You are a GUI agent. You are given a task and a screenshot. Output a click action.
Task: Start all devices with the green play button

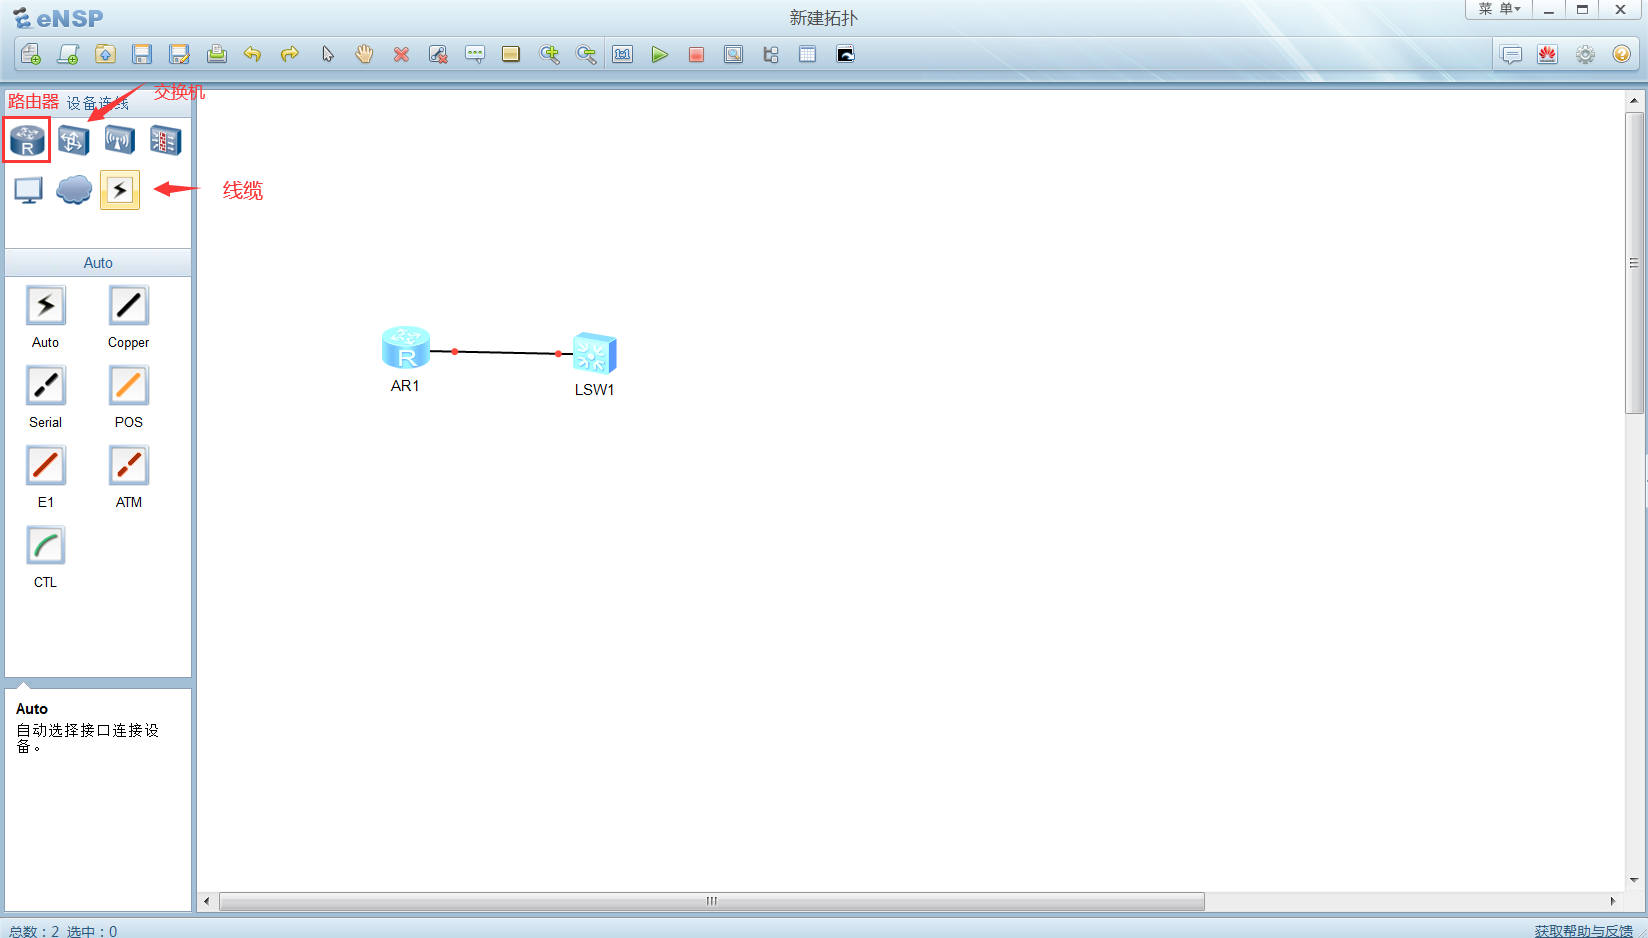tap(659, 54)
